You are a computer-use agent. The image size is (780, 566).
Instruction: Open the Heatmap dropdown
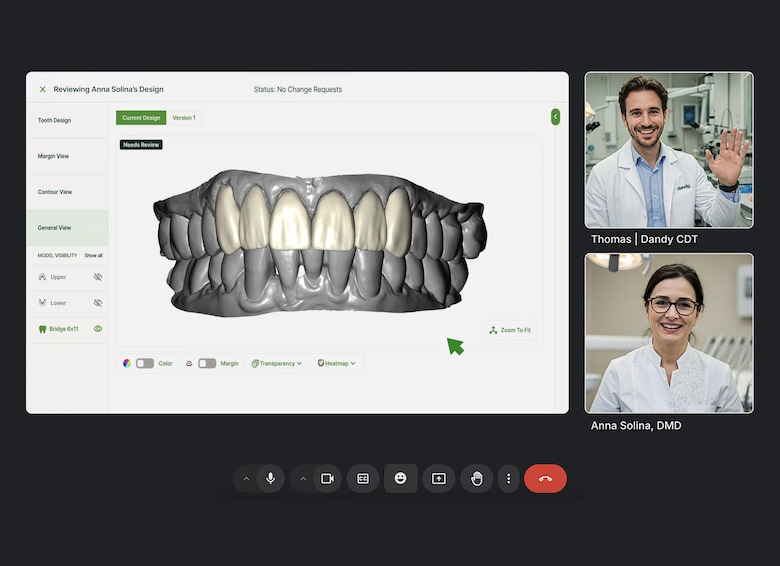337,363
